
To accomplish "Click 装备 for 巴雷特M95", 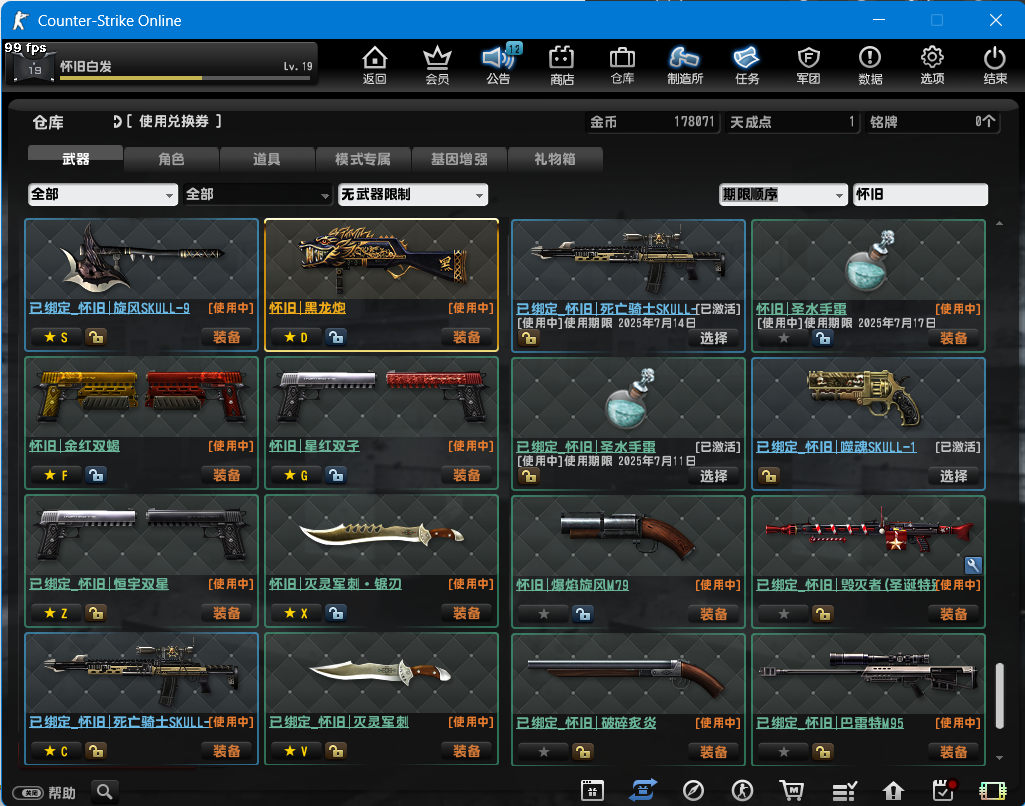I will point(953,752).
